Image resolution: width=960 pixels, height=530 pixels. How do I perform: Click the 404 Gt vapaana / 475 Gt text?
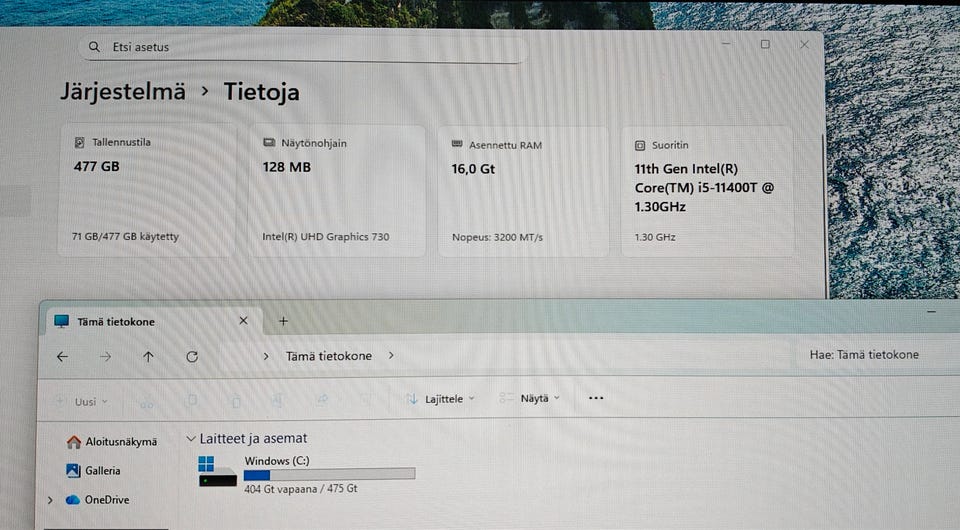coord(301,488)
